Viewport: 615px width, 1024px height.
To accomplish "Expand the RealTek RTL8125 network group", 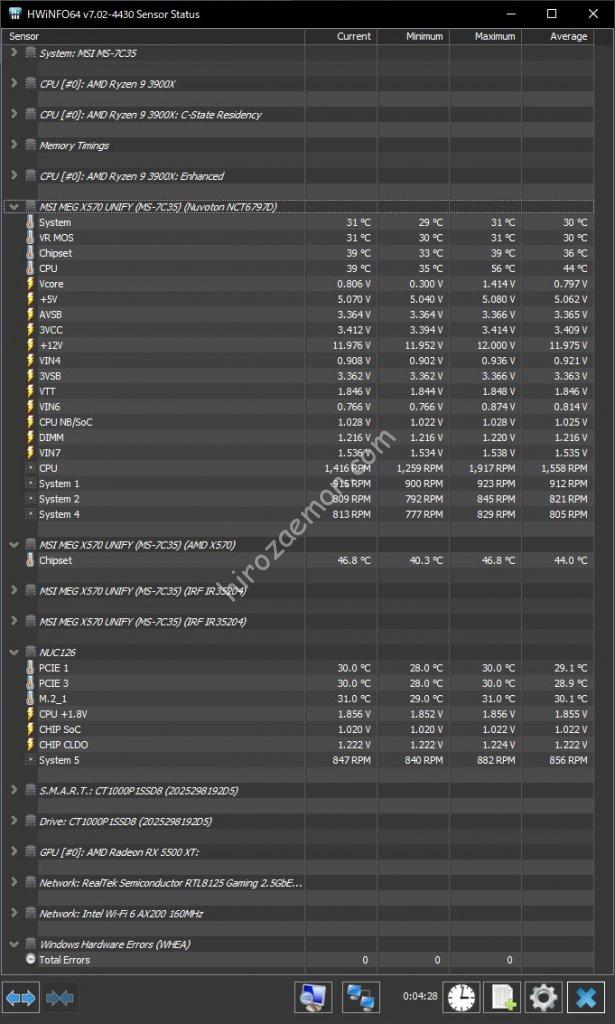I will pyautogui.click(x=14, y=882).
